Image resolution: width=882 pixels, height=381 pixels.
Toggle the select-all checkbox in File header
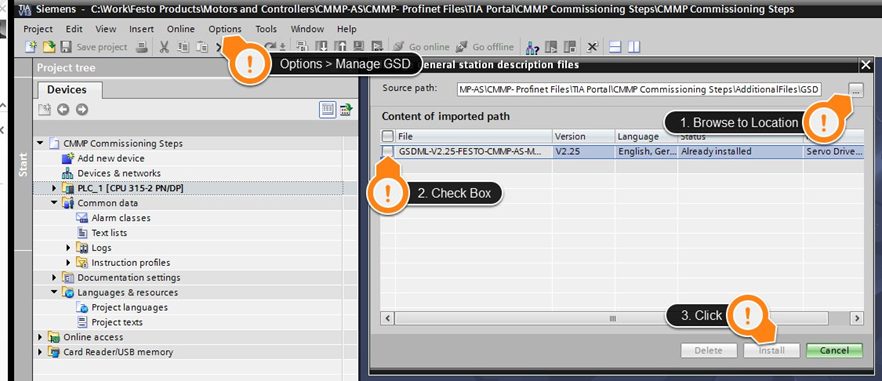click(388, 136)
